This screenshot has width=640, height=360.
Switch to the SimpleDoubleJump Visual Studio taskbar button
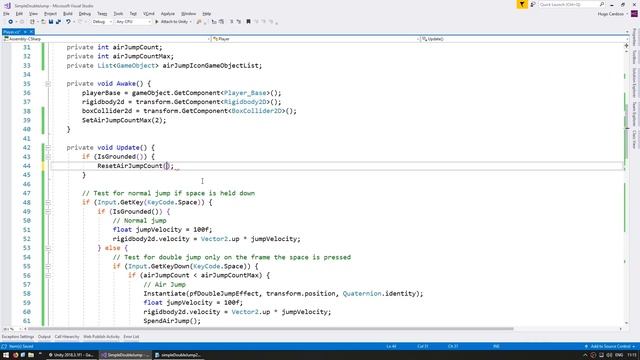click(125, 355)
